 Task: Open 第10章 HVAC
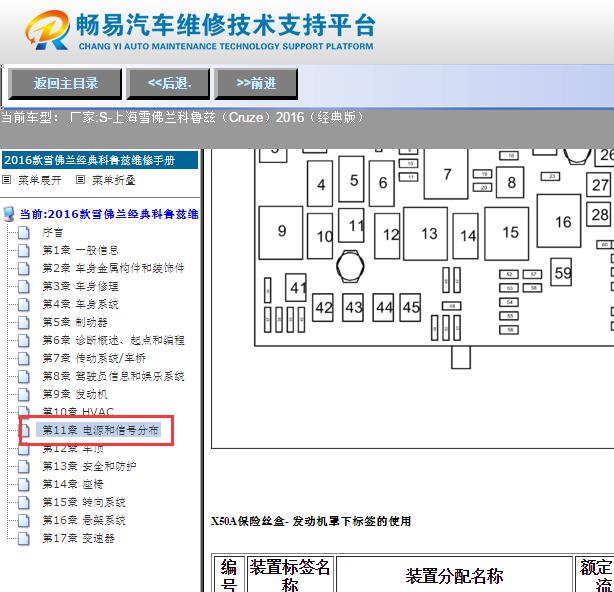(x=78, y=412)
